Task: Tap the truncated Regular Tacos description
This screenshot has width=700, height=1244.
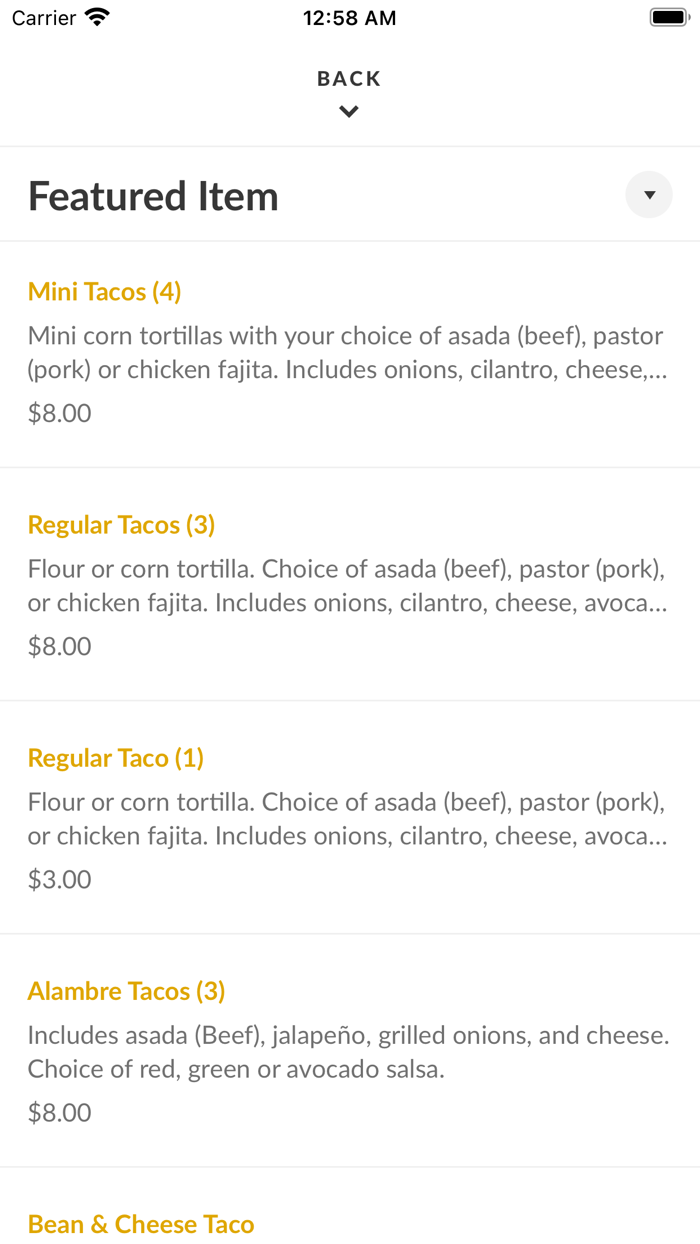Action: (x=346, y=585)
